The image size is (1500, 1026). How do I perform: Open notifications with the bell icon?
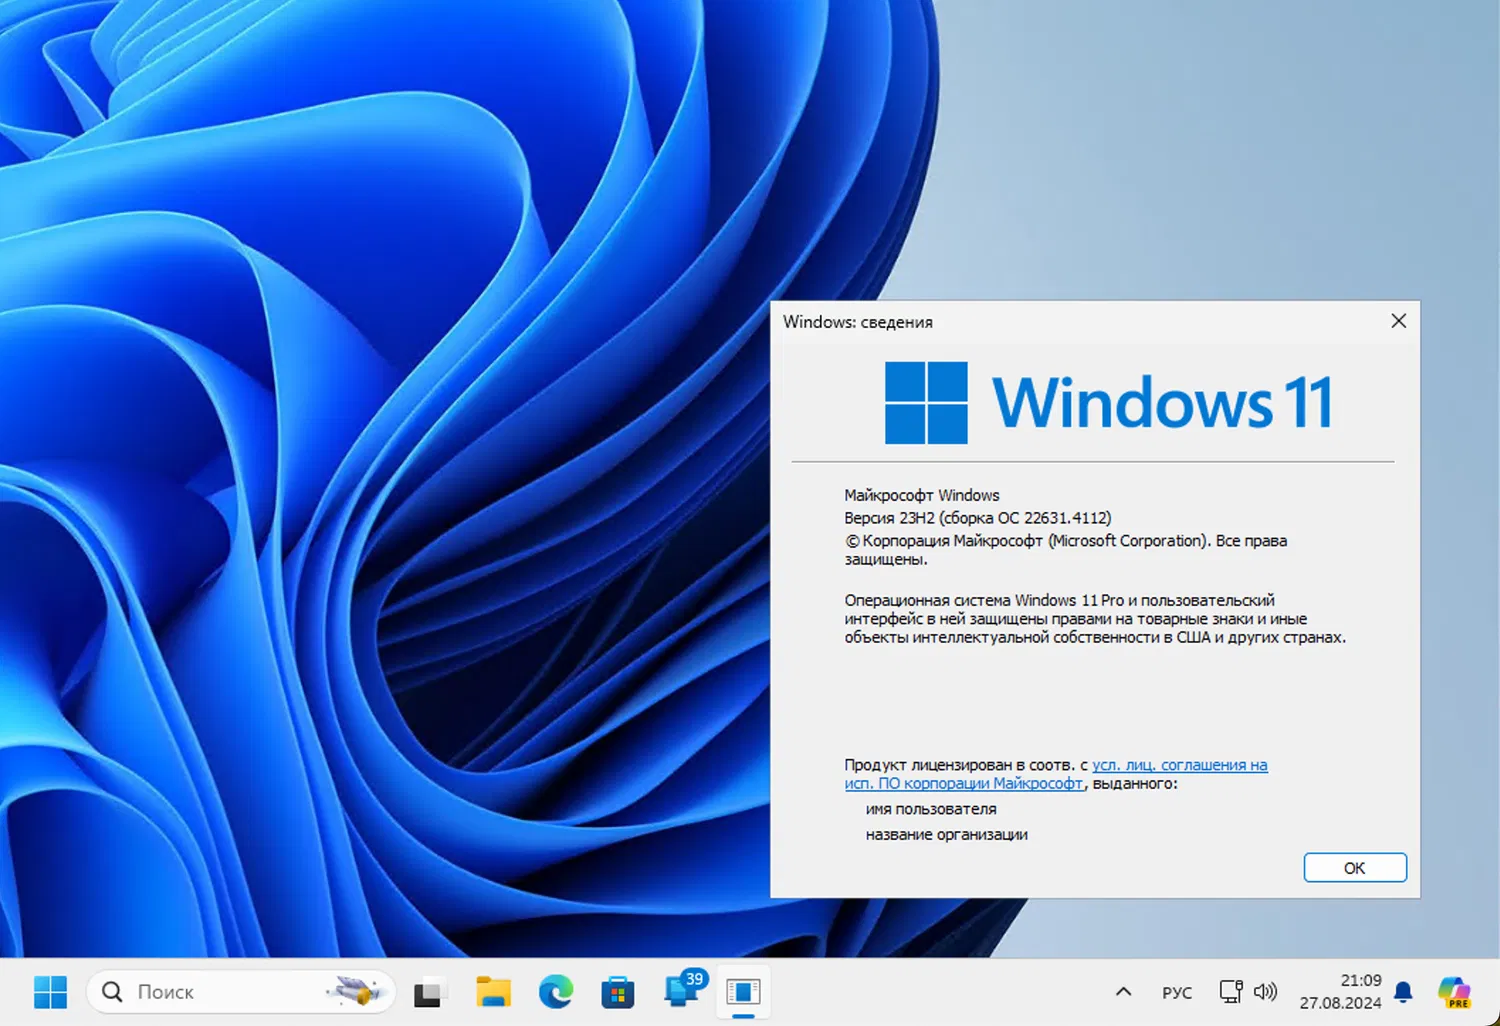click(x=1402, y=991)
